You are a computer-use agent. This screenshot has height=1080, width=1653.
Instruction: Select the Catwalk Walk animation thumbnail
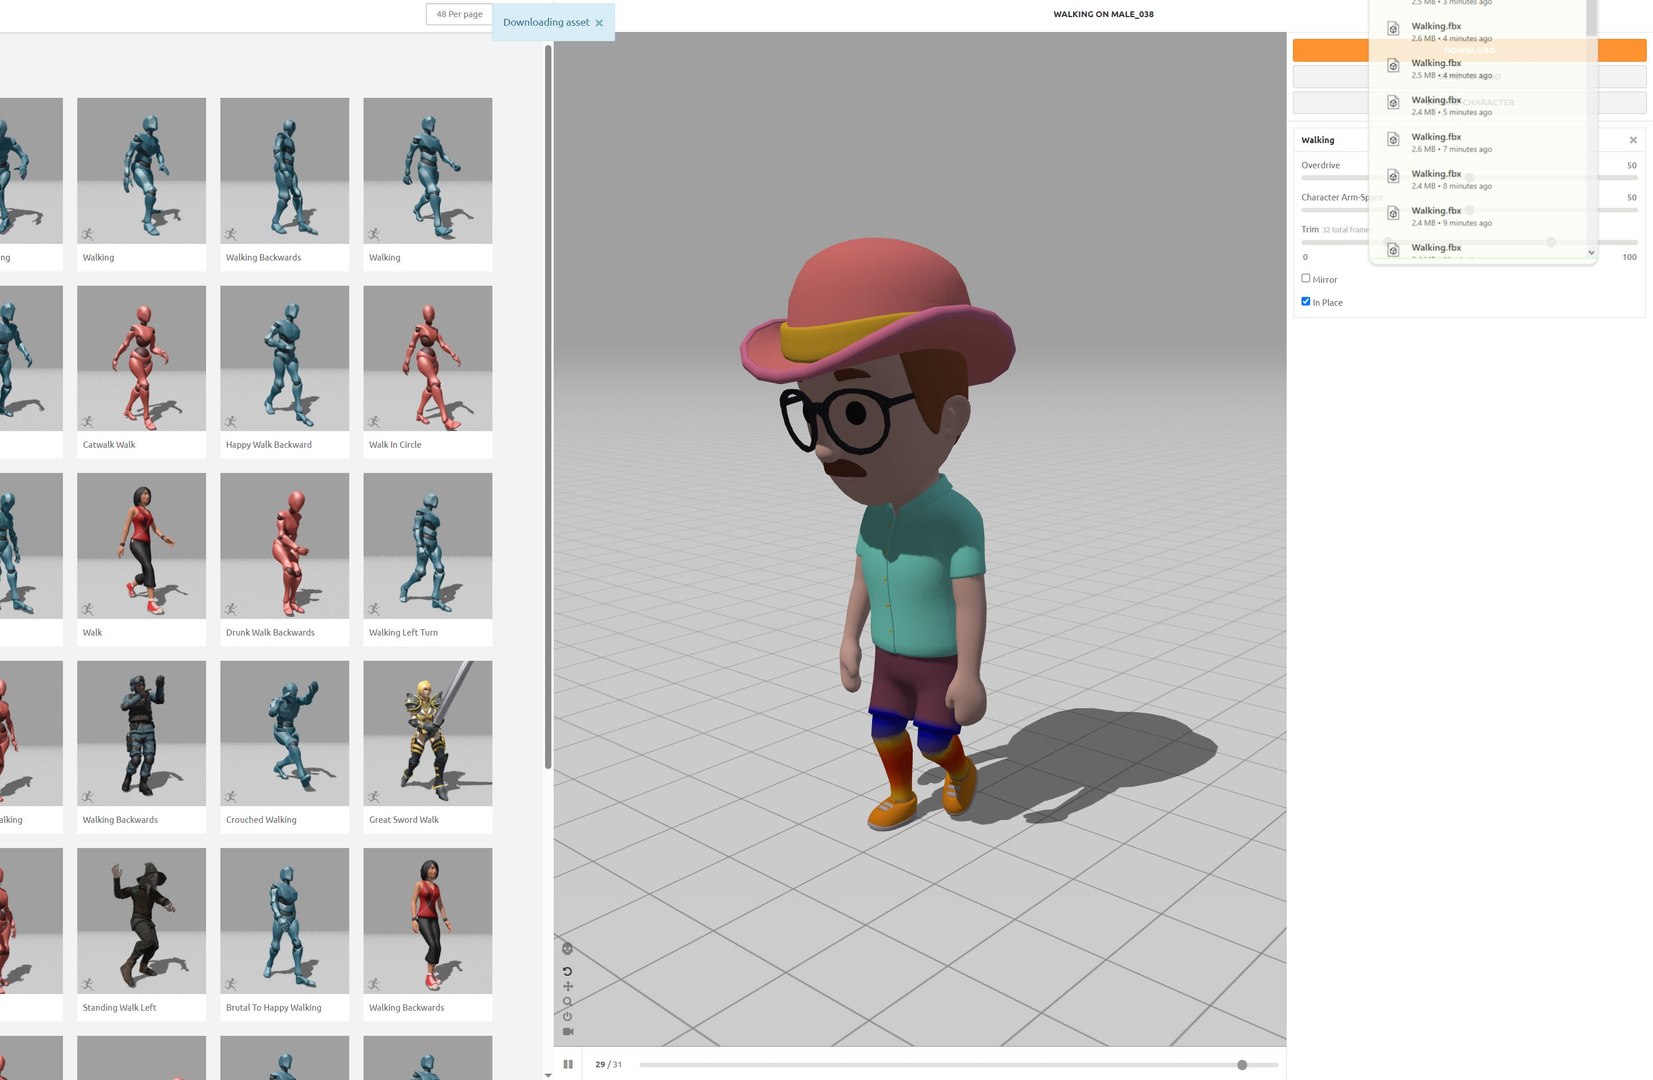click(x=141, y=358)
